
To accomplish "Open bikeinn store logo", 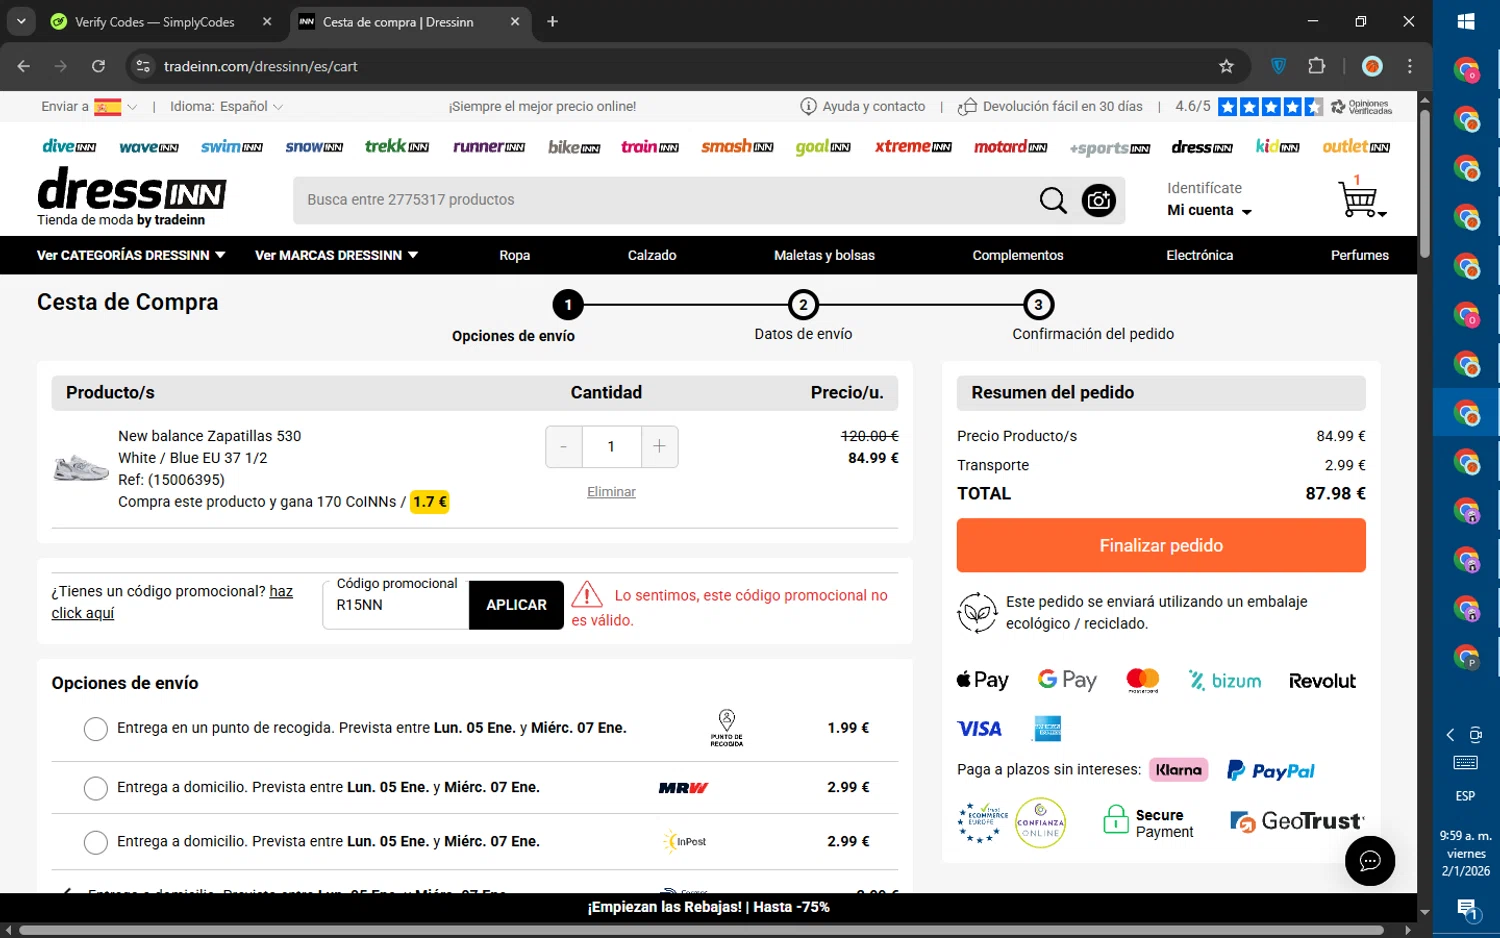I will tap(574, 147).
